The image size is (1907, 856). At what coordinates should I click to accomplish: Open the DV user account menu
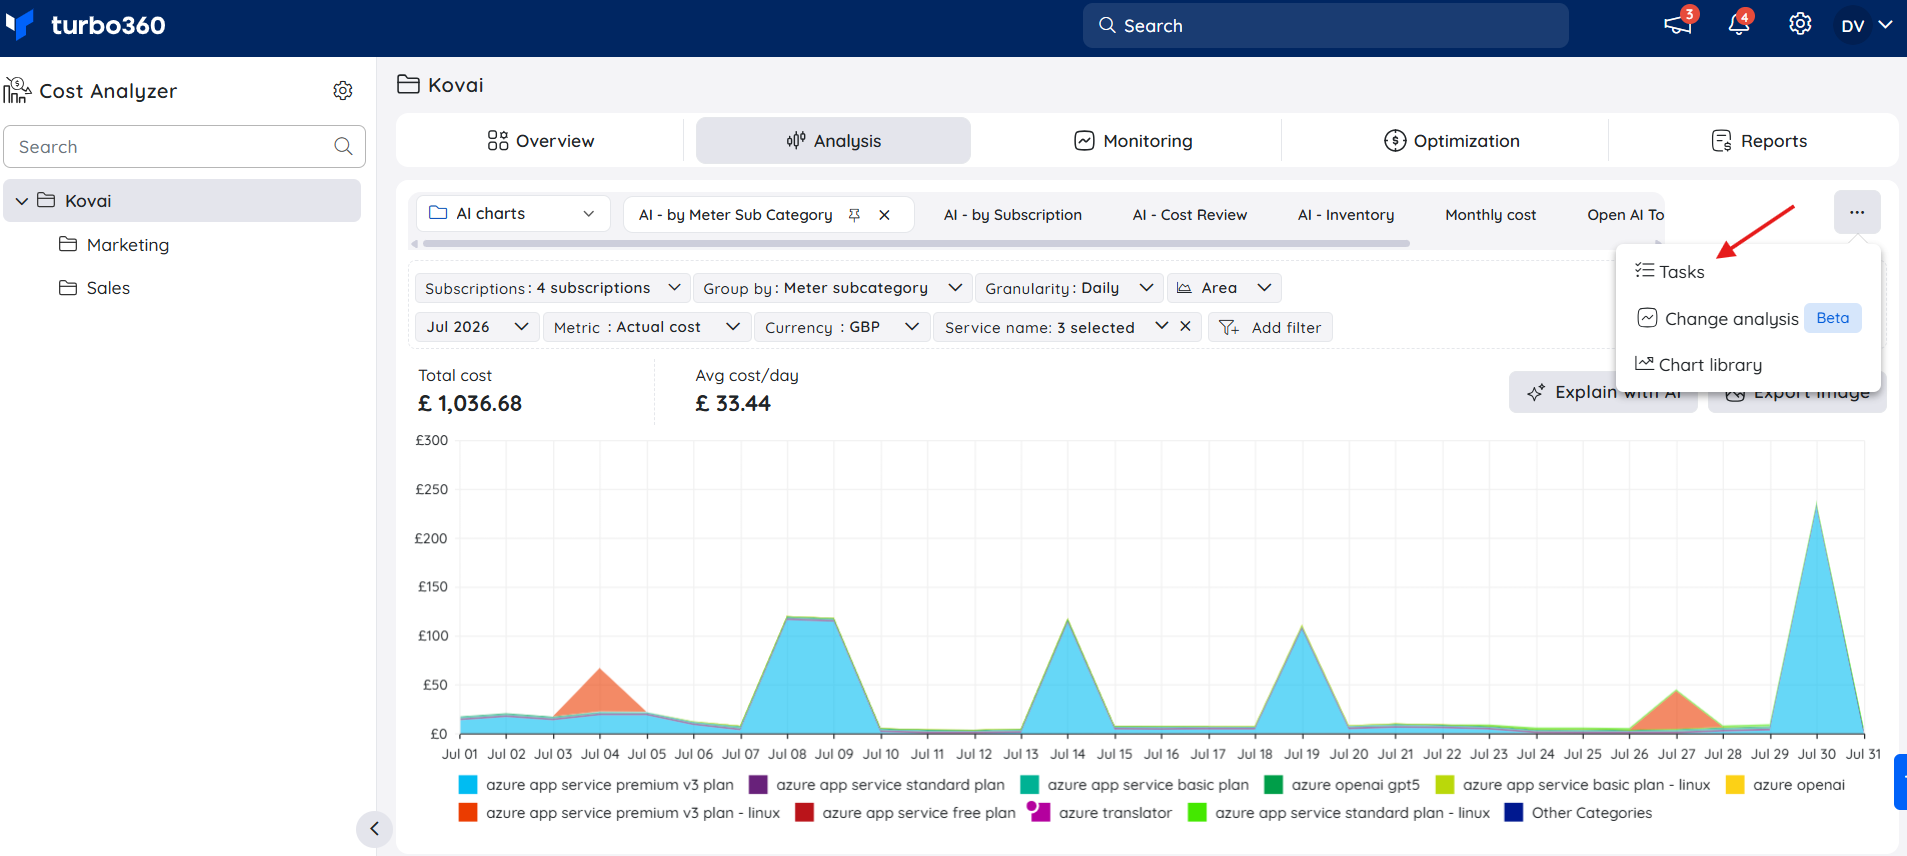[x=1866, y=25]
